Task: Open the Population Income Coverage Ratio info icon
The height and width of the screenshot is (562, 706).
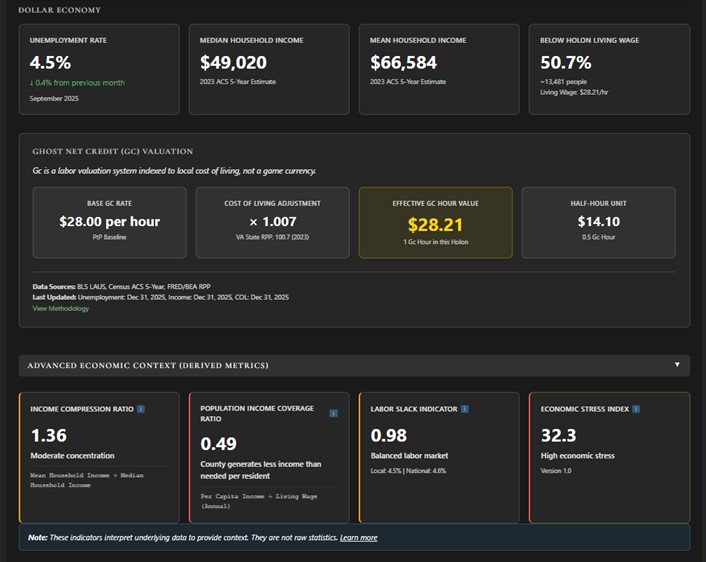Action: tap(333, 413)
